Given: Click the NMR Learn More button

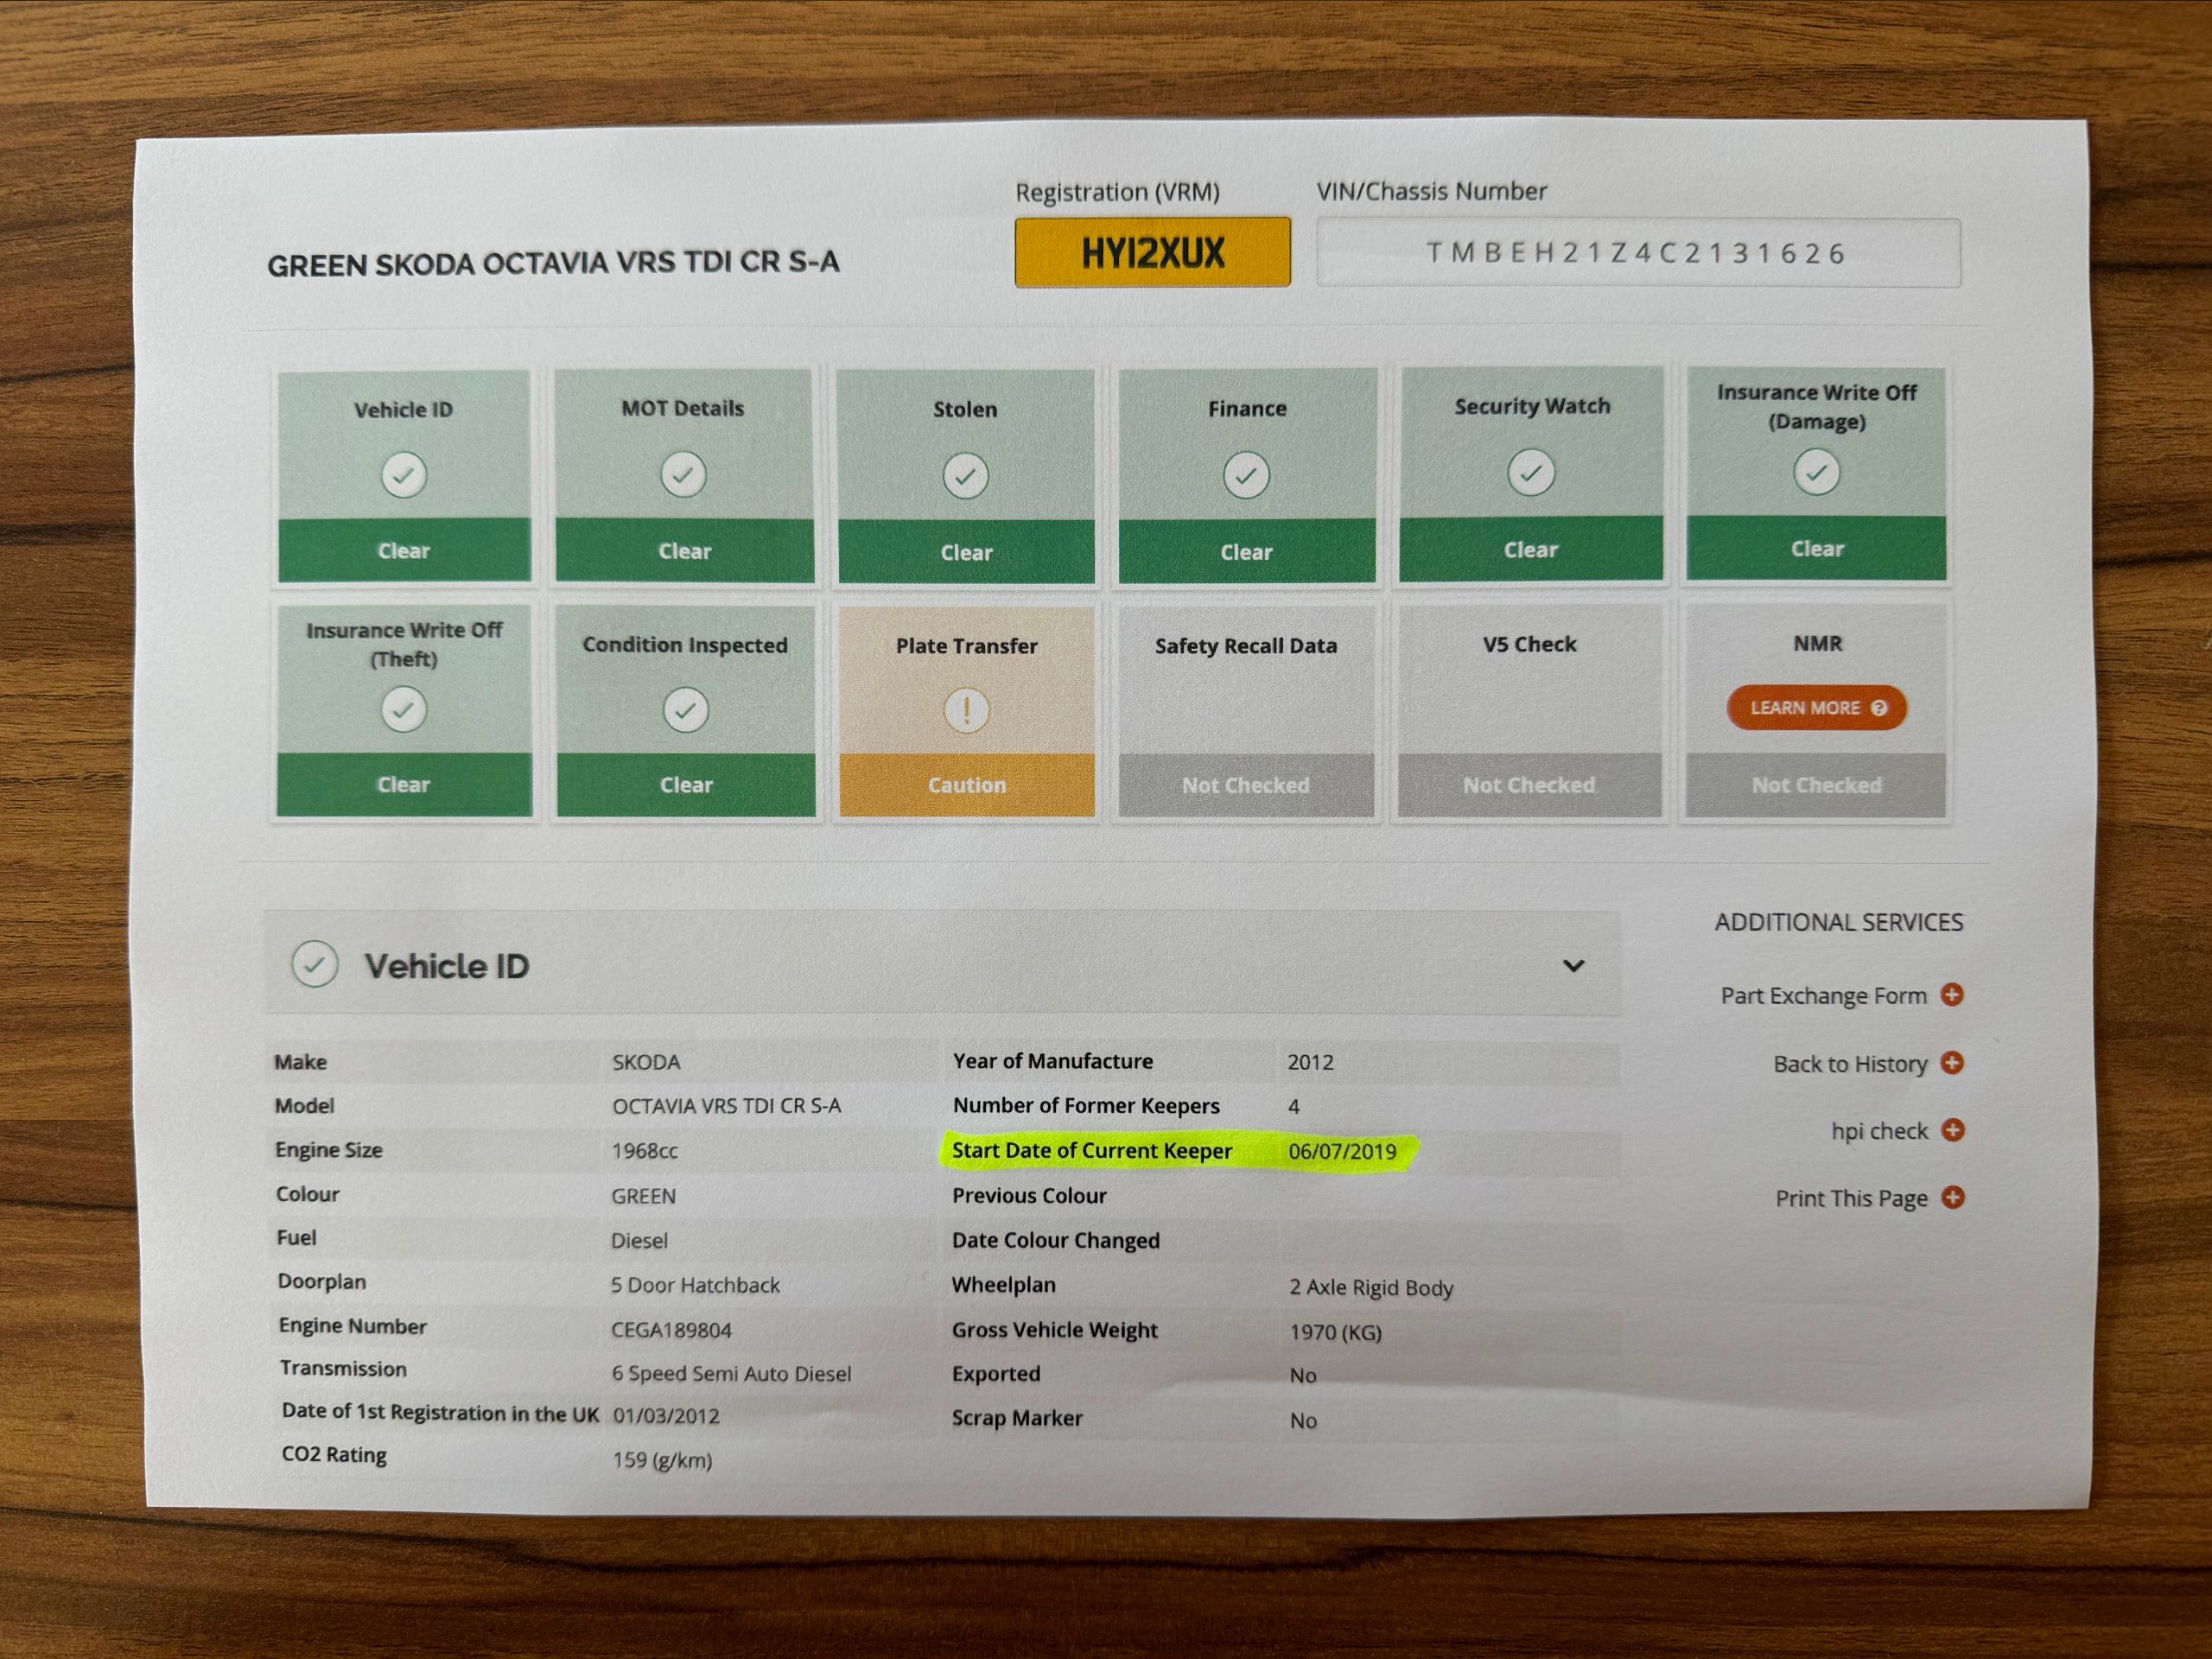Looking at the screenshot, I should pos(1816,708).
